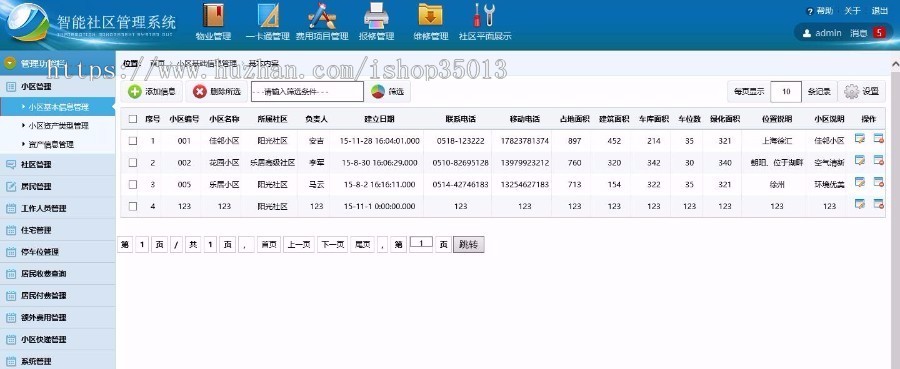This screenshot has width=900, height=369.
Task: Open the 物业管理 module icon
Action: (213, 16)
